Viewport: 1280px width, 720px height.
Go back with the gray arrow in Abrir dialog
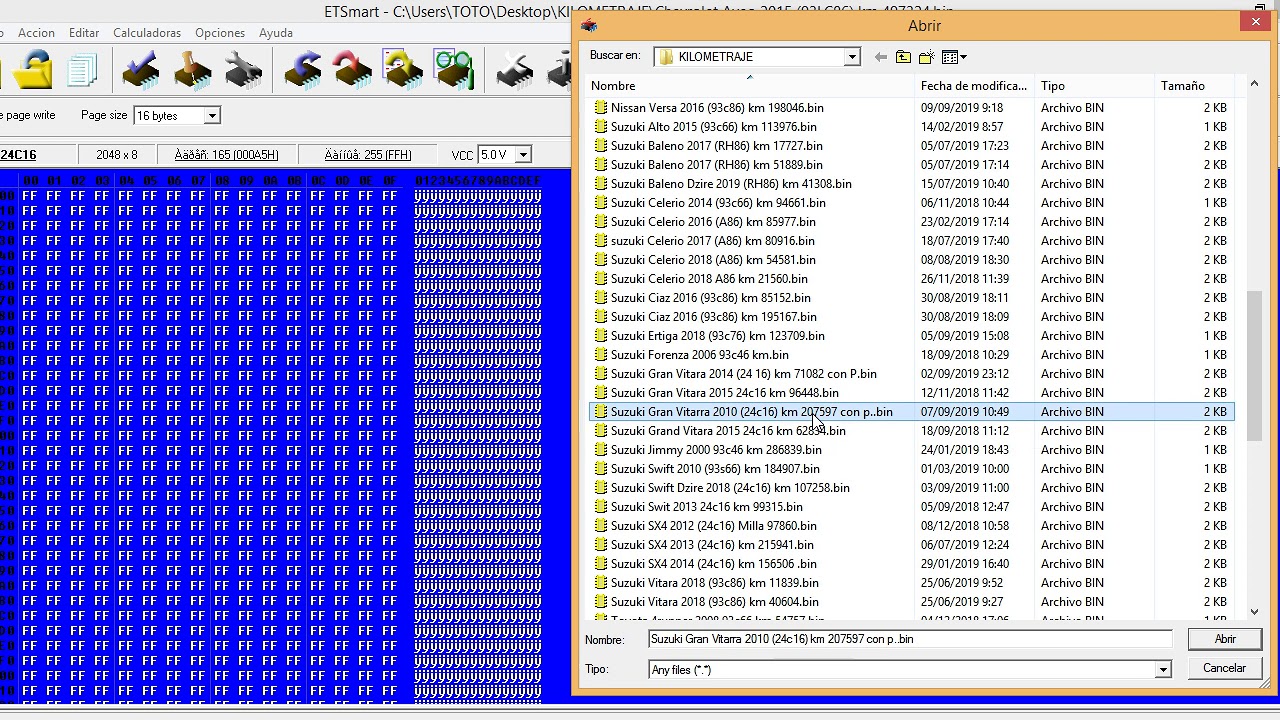point(880,57)
